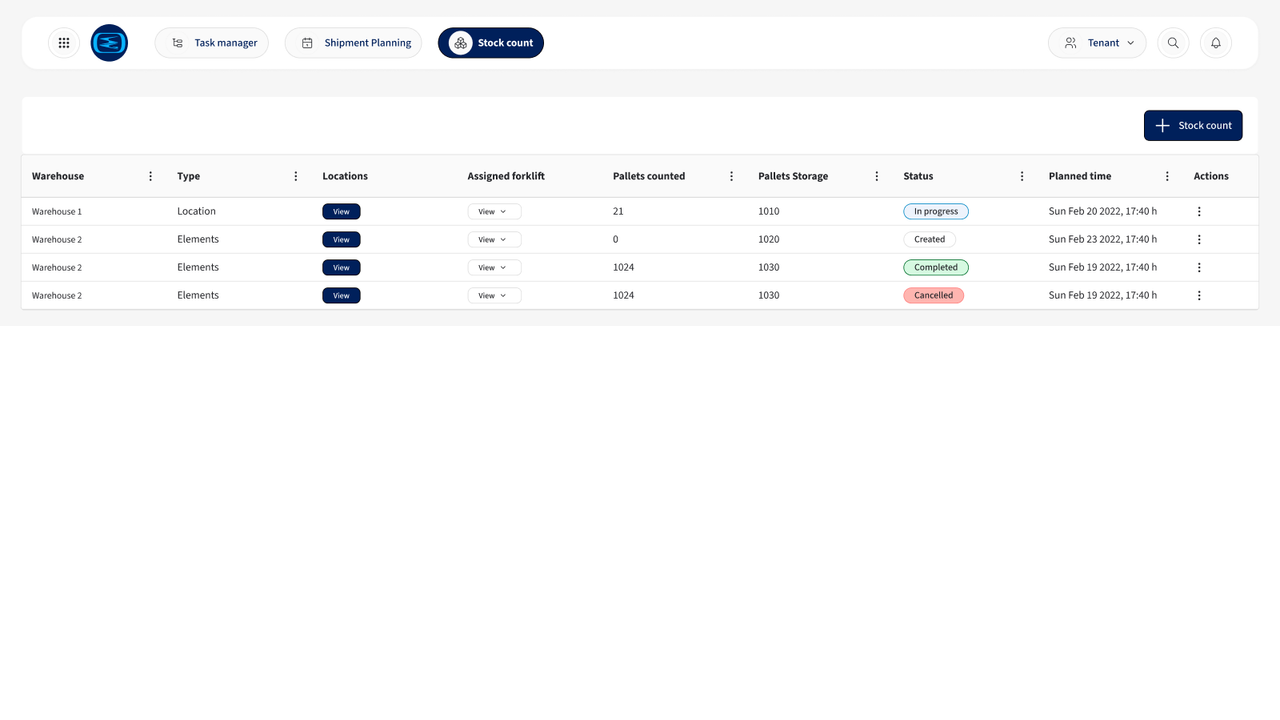
Task: Expand the Tenant dropdown
Action: (1097, 43)
